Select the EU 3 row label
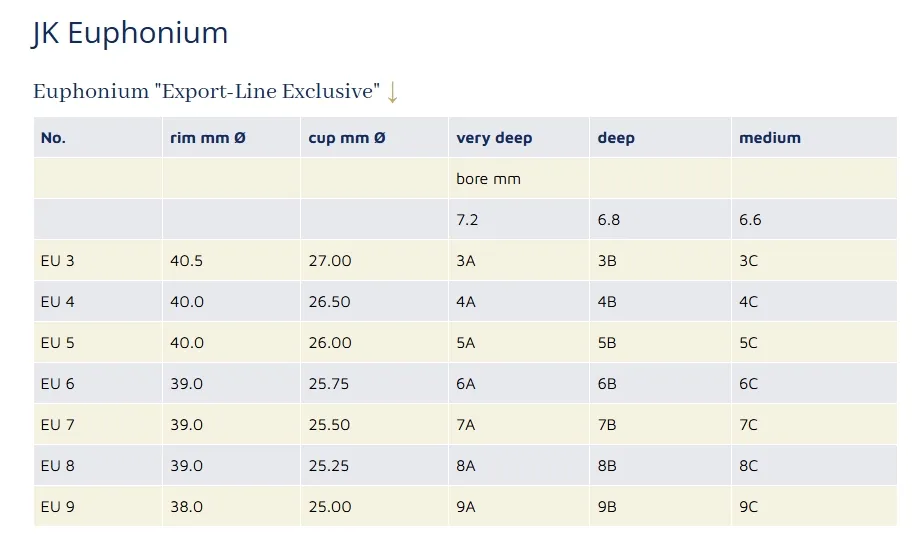The width and height of the screenshot is (913, 542). (58, 261)
